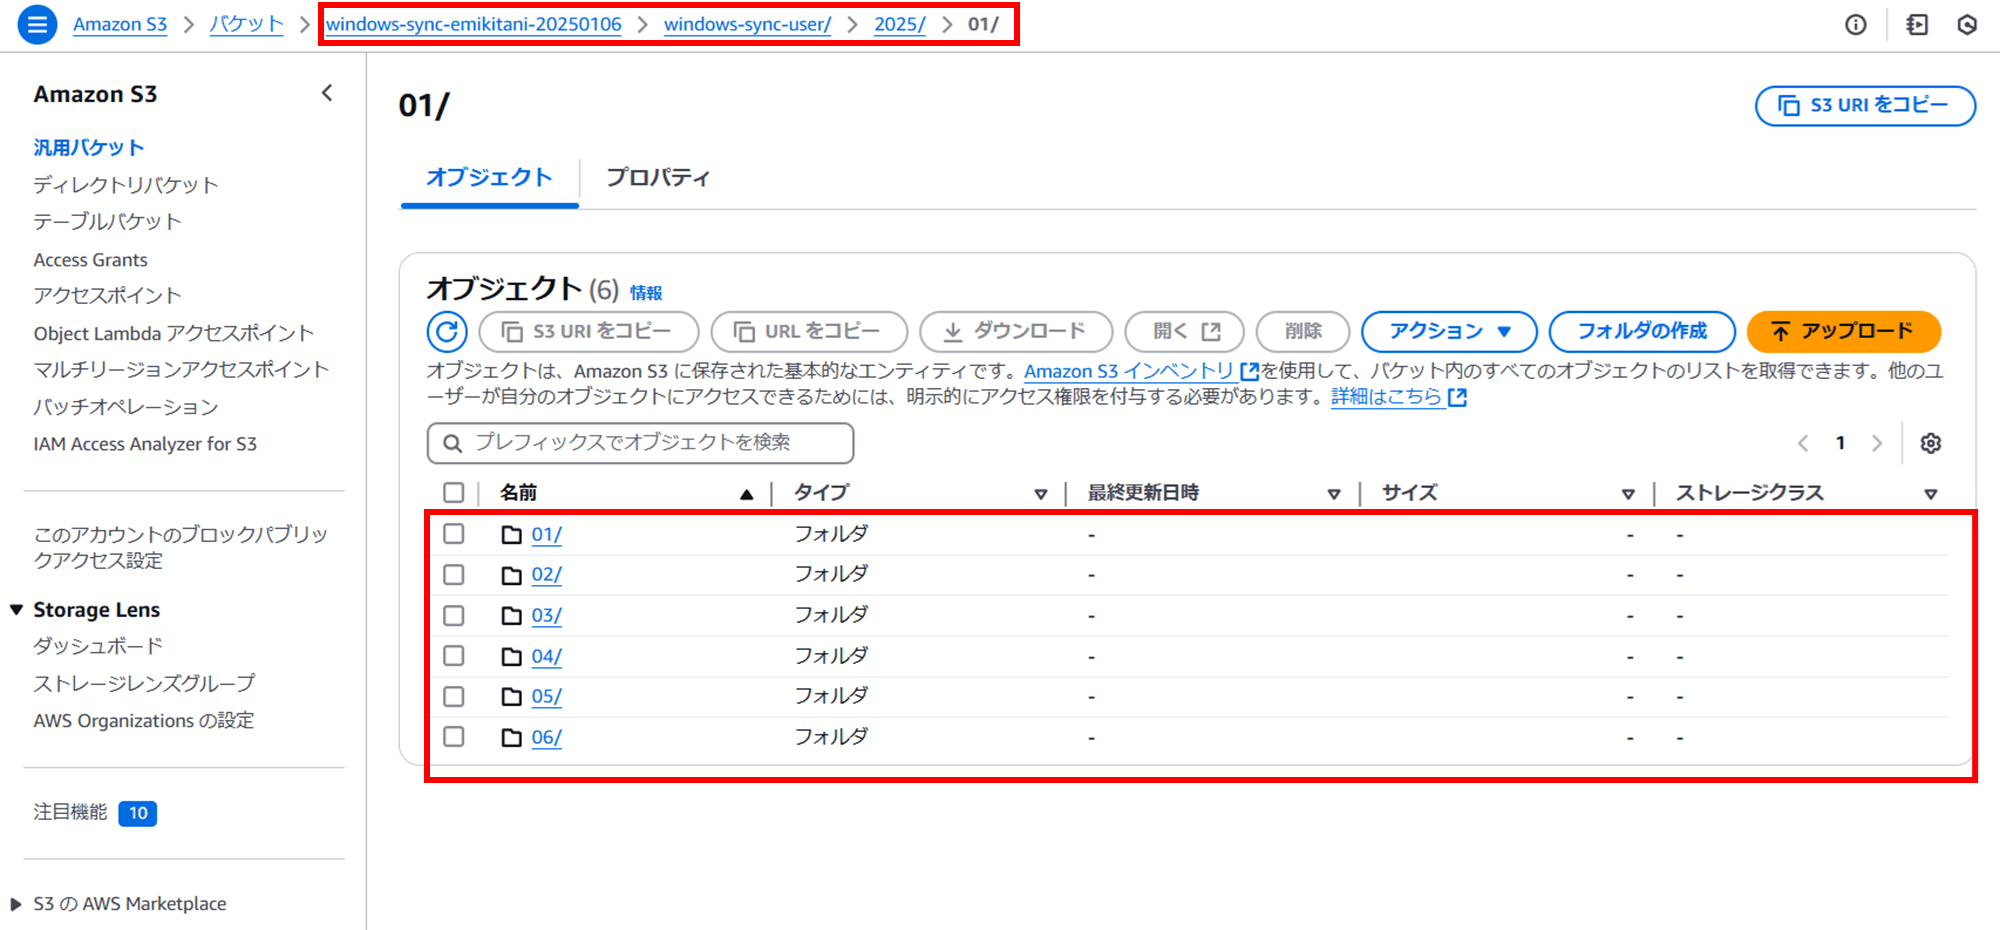Open windows-sync-emikitani-20250106 breadcrumb link
The width and height of the screenshot is (2000, 930).
coord(474,24)
